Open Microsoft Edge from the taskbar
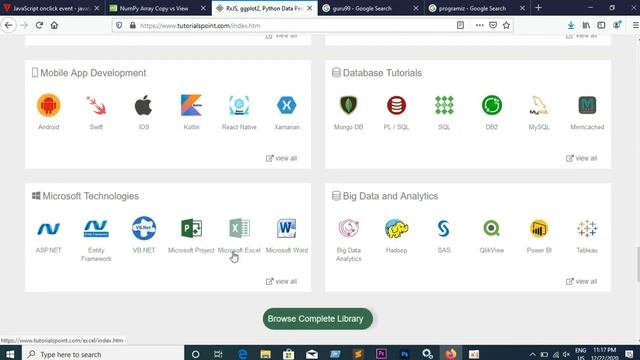This screenshot has width=640, height=360. click(x=242, y=354)
